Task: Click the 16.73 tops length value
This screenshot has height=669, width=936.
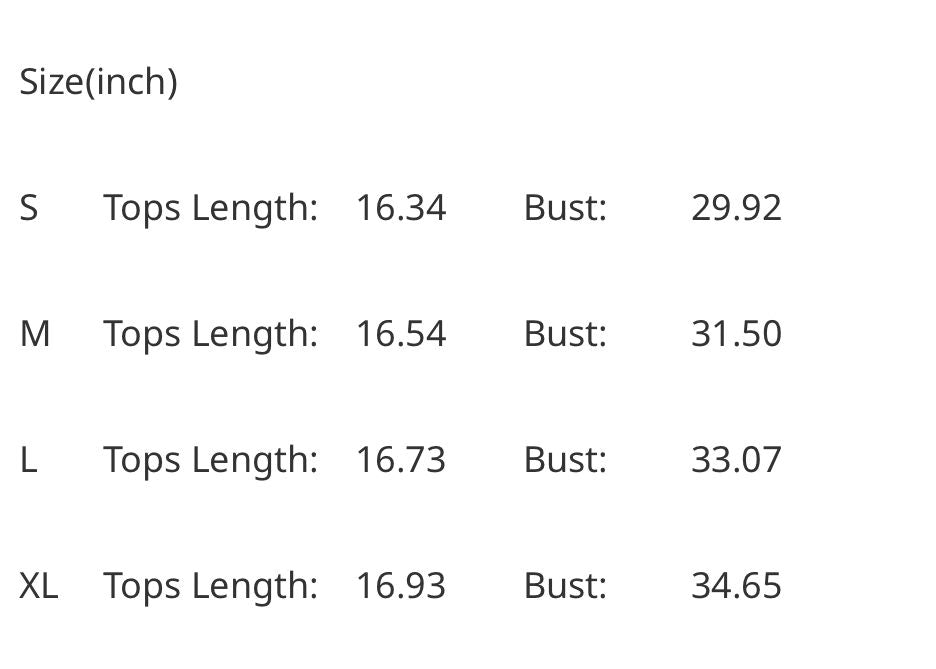Action: [x=401, y=460]
